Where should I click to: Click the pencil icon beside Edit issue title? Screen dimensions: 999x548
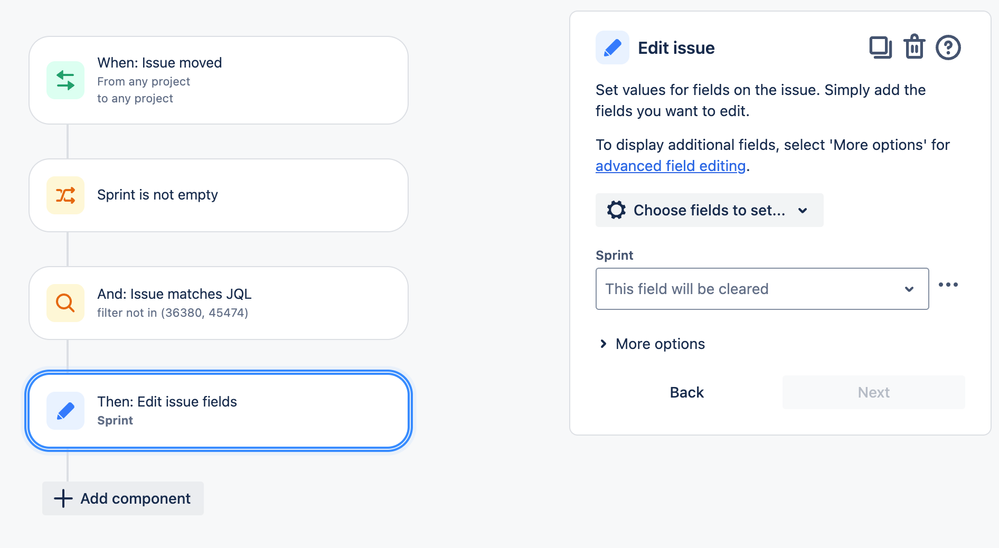click(x=612, y=48)
